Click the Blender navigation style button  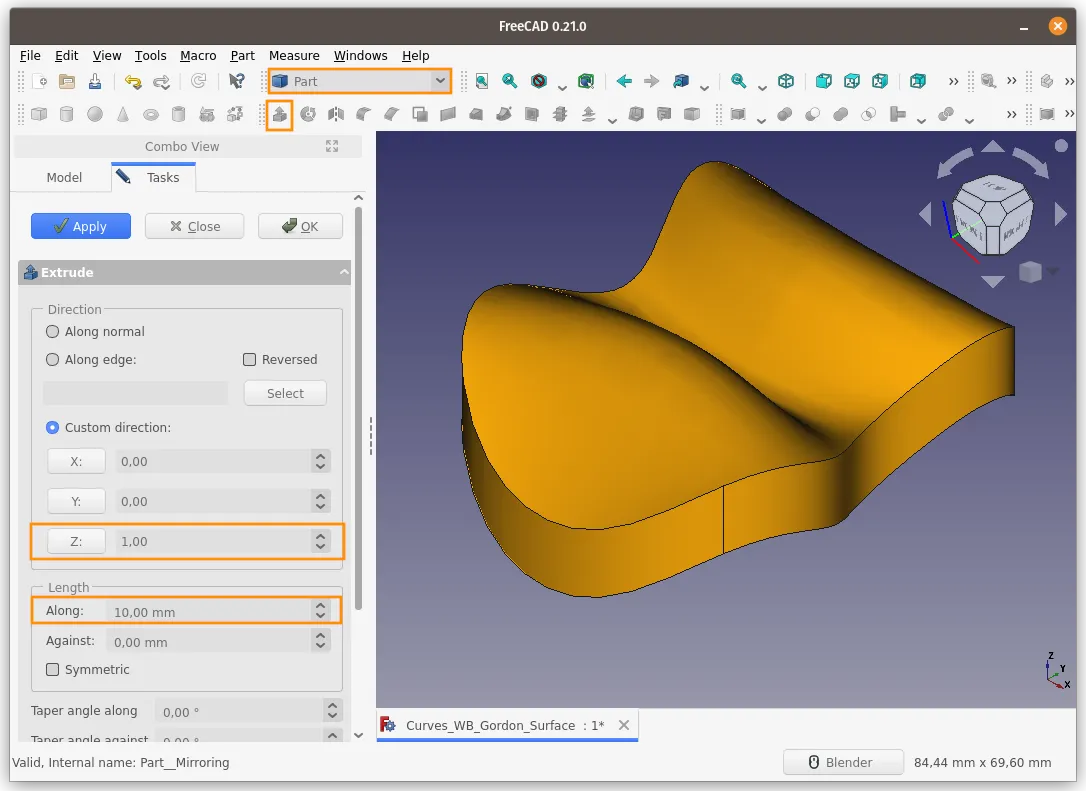843,763
